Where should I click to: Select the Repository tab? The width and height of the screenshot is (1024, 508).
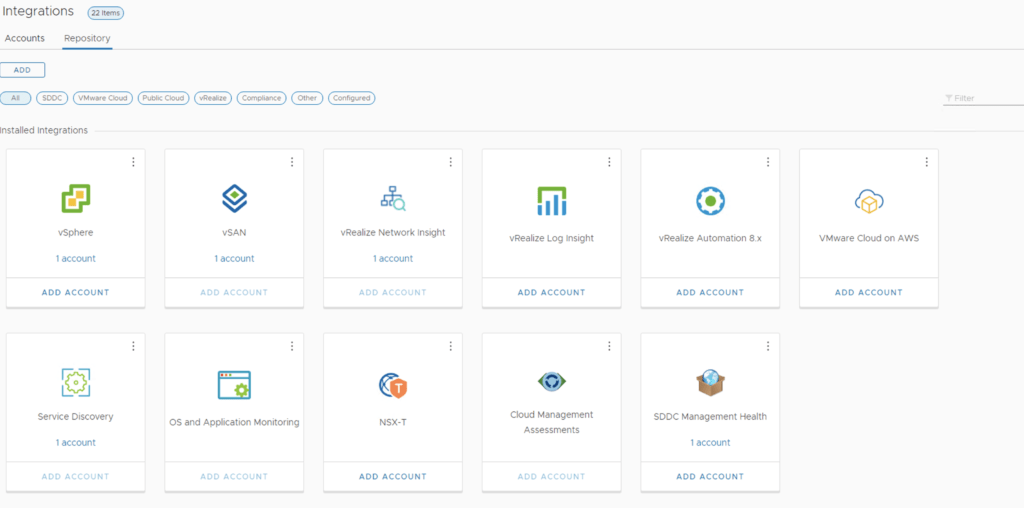click(87, 38)
